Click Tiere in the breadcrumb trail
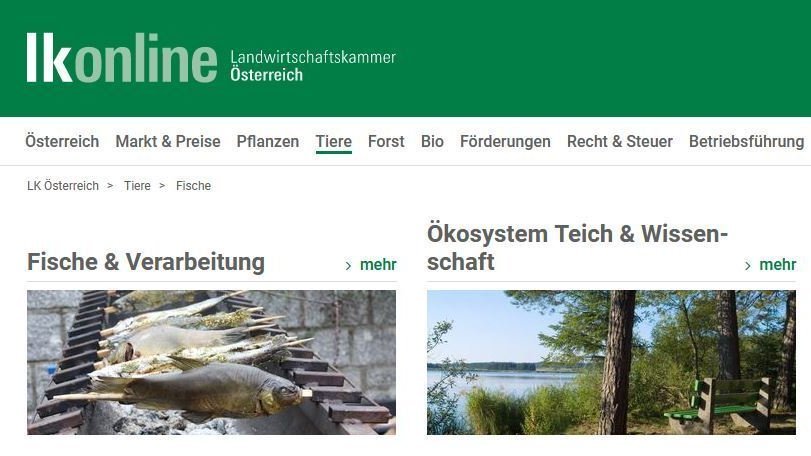This screenshot has width=811, height=456. (x=137, y=186)
